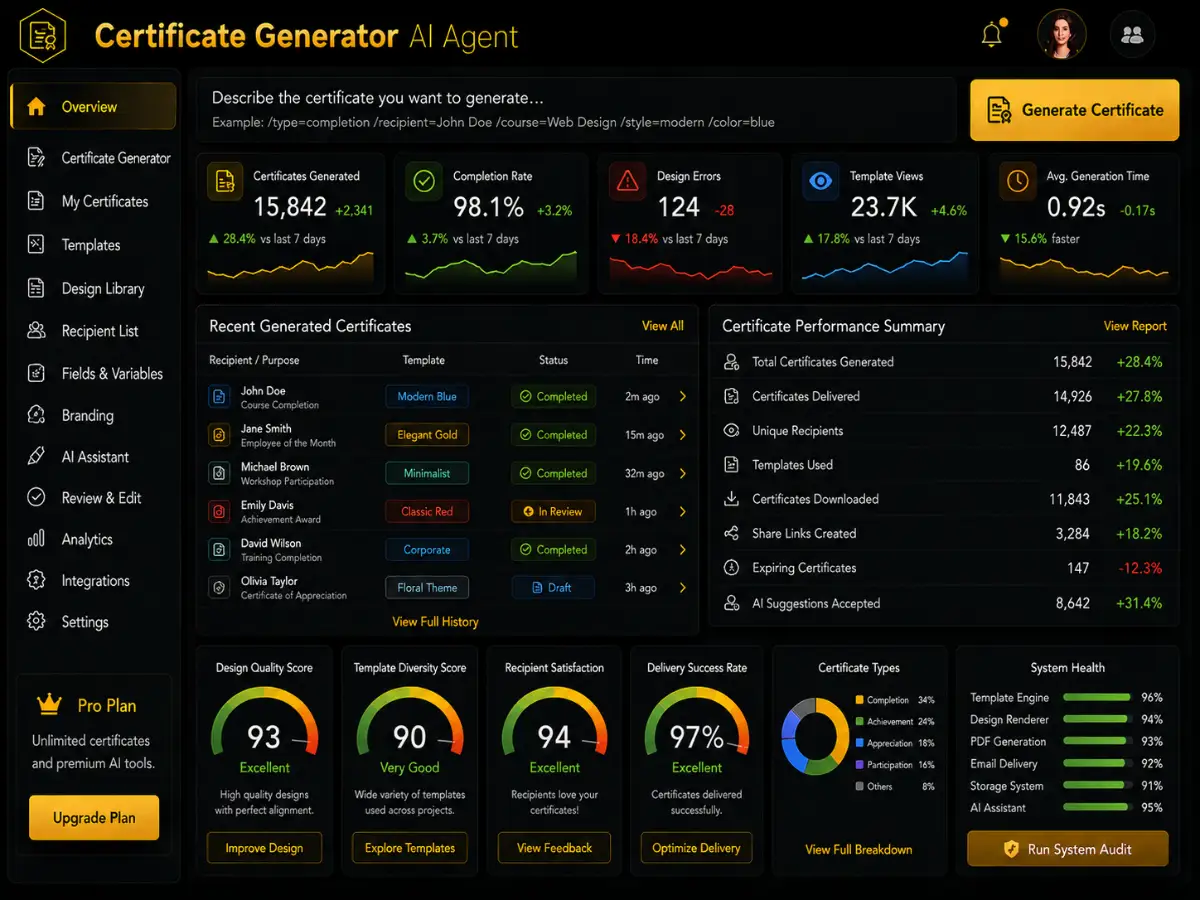The height and width of the screenshot is (900, 1200).
Task: Open Integrations in the sidebar
Action: point(78,581)
